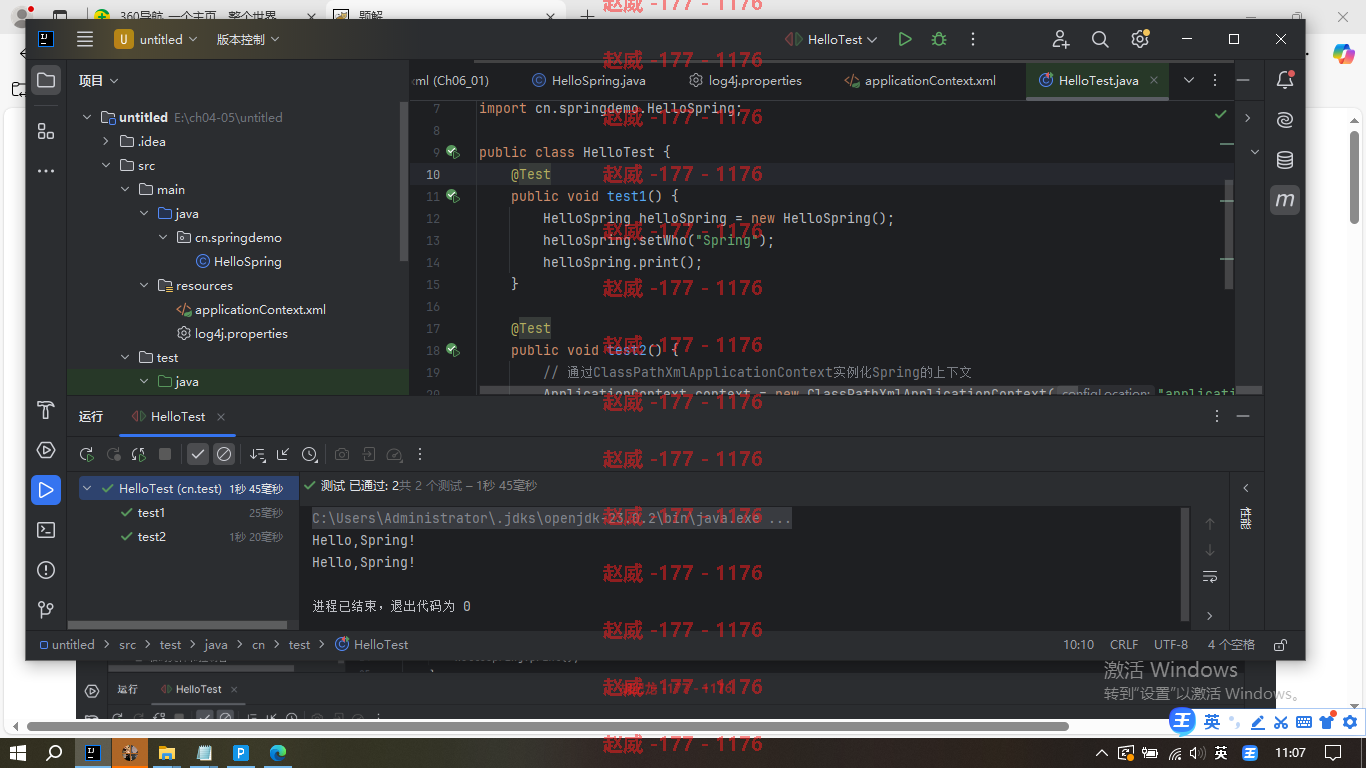Open the 版本控制 dropdown
Image resolution: width=1366 pixels, height=768 pixels.
click(248, 39)
